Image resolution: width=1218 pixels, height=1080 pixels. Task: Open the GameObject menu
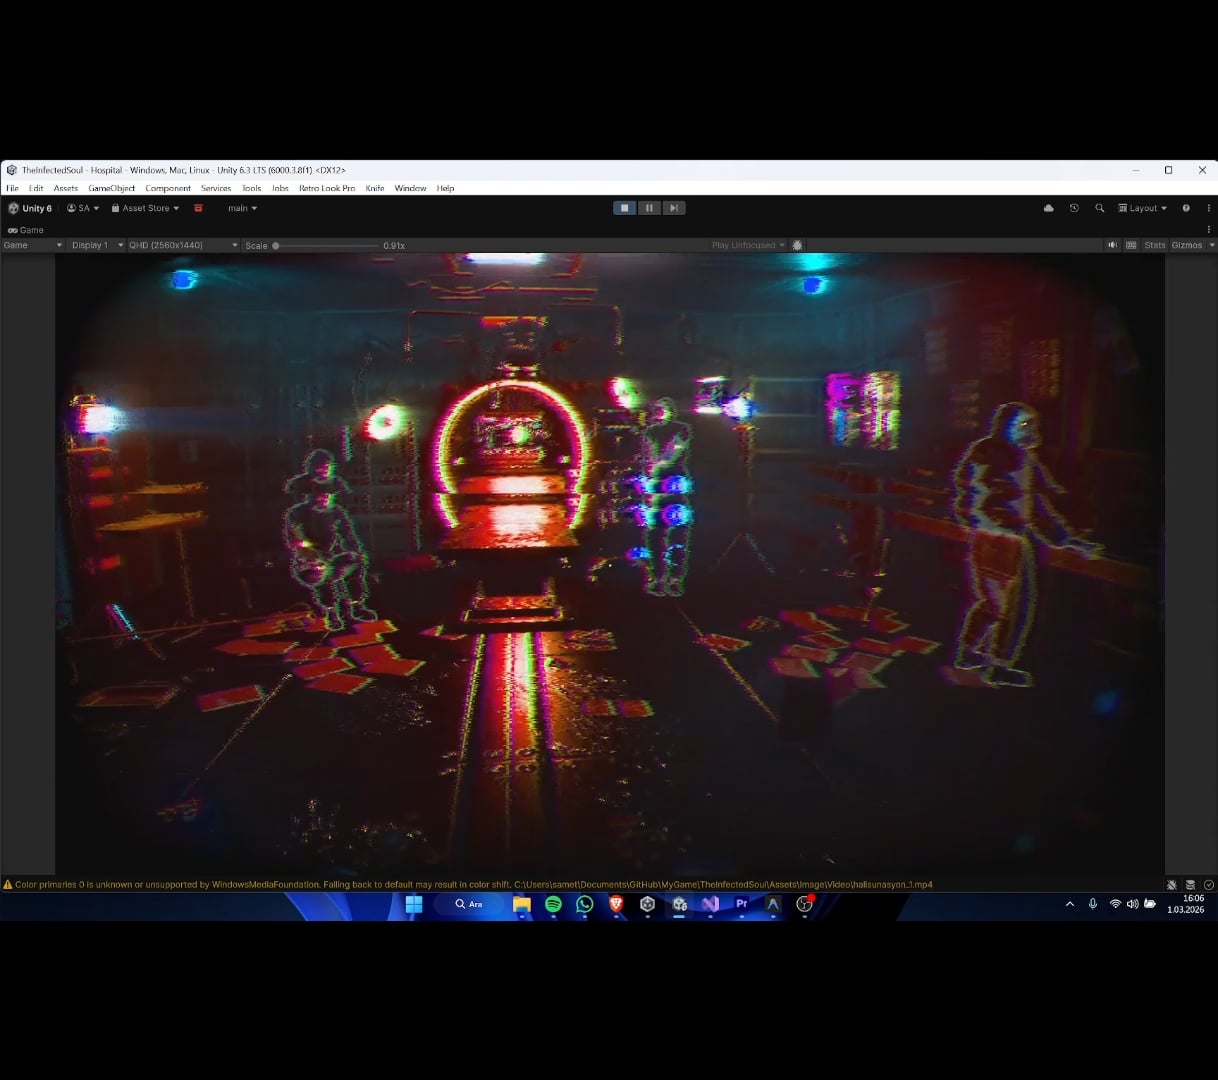click(111, 188)
